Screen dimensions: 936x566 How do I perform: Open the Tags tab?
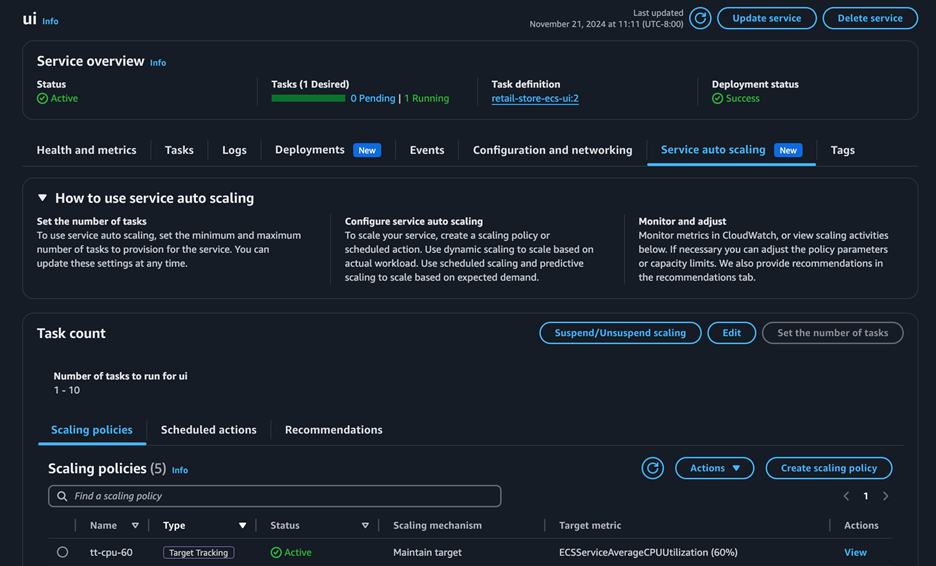point(843,150)
